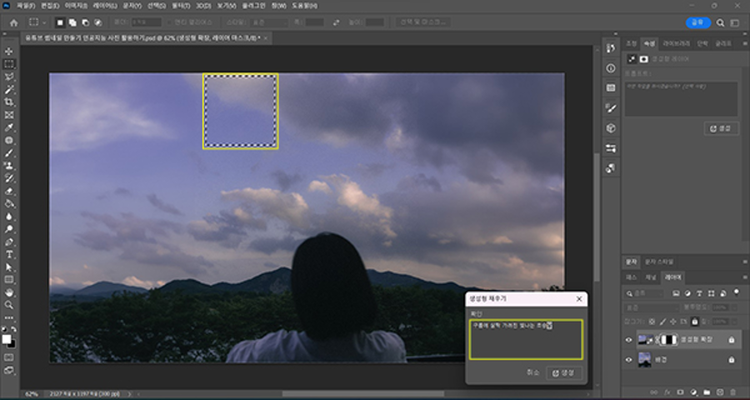This screenshot has height=400, width=750.
Task: Select the Pen tool
Action: click(x=9, y=242)
